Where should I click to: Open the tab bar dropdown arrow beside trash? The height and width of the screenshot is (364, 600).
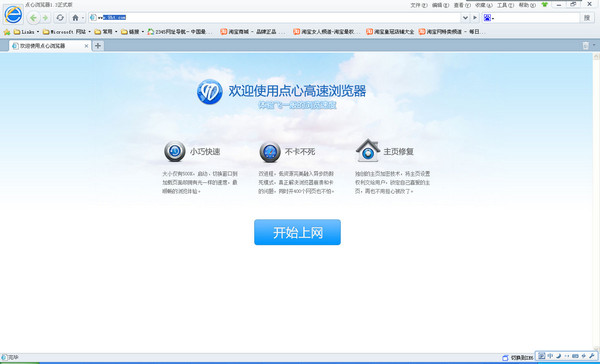pyautogui.click(x=594, y=45)
